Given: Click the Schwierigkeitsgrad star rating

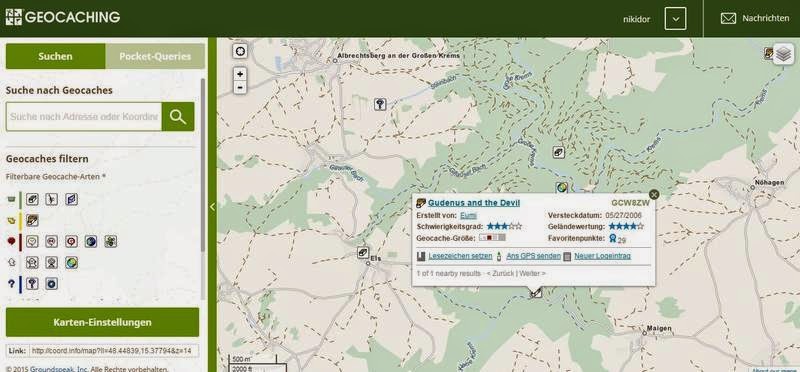Looking at the screenshot, I should 504,226.
